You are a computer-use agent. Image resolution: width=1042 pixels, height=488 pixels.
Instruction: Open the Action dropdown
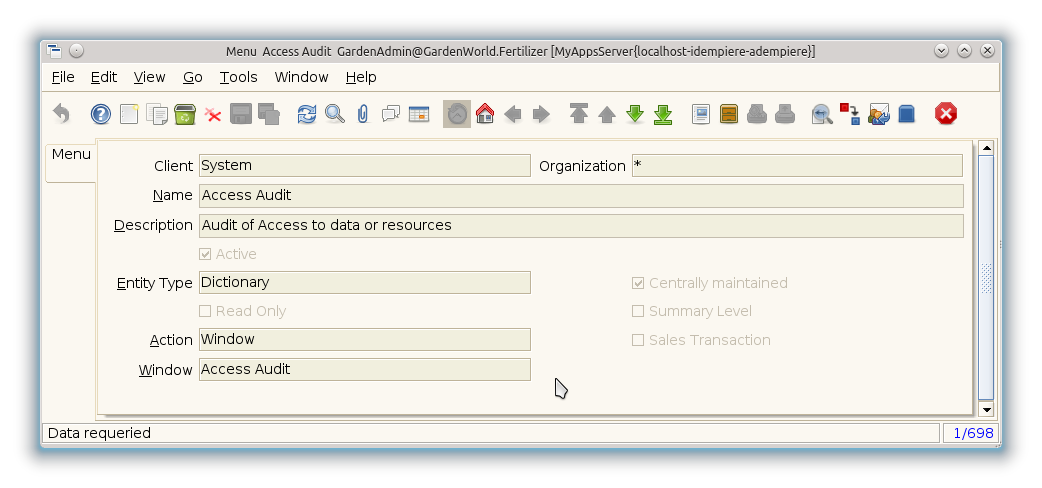(364, 339)
